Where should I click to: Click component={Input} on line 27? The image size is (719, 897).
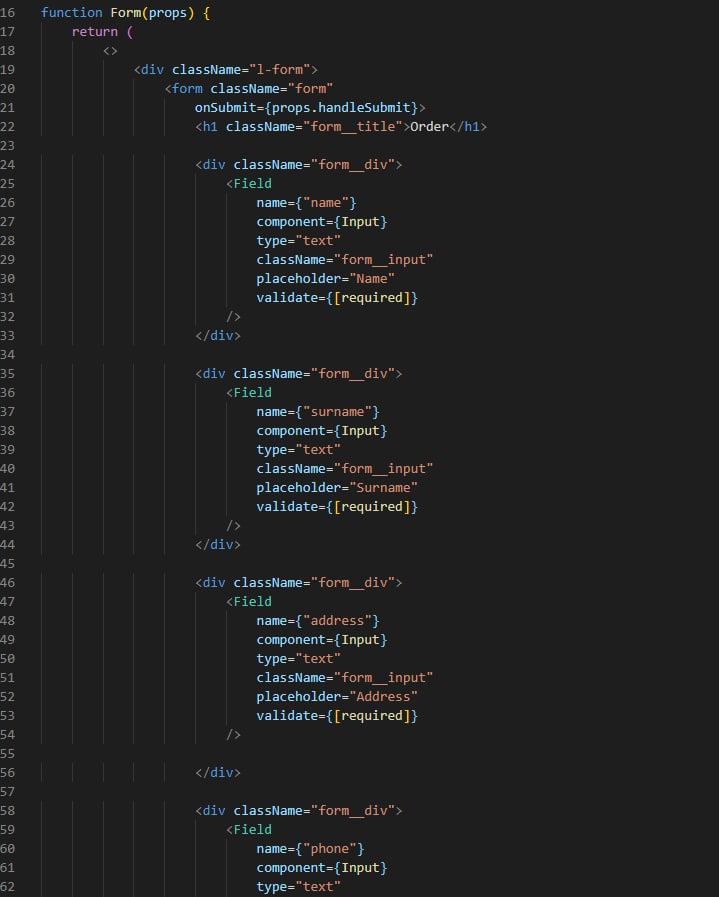322,221
